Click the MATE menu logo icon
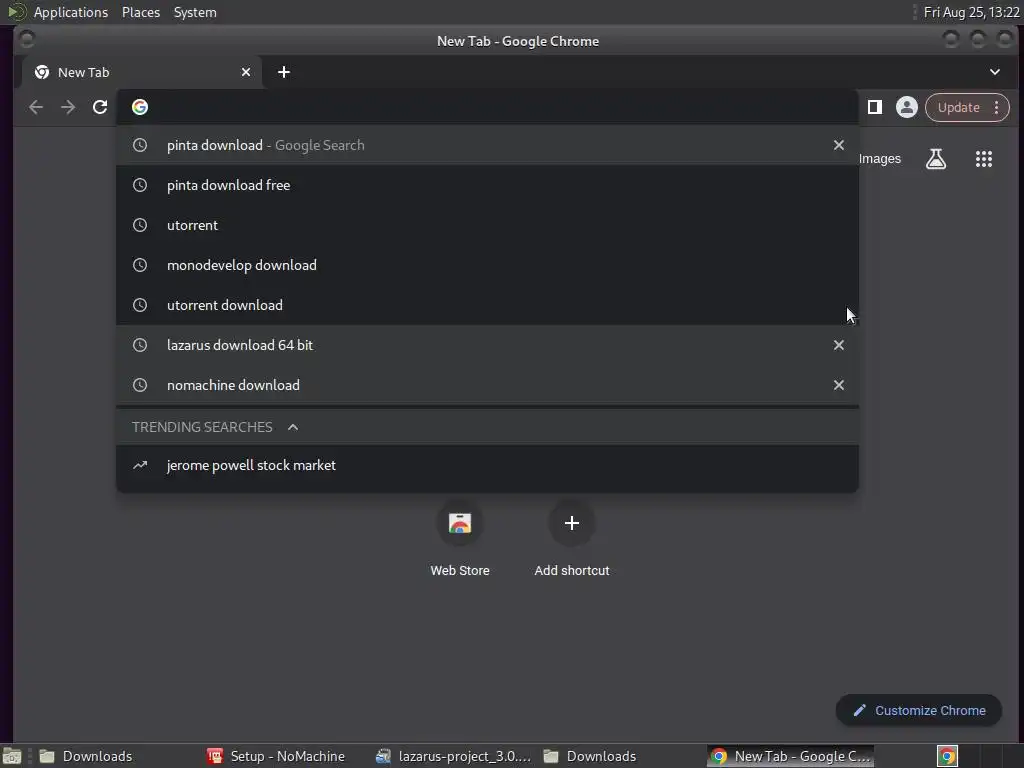Viewport: 1024px width, 768px height. [x=17, y=12]
